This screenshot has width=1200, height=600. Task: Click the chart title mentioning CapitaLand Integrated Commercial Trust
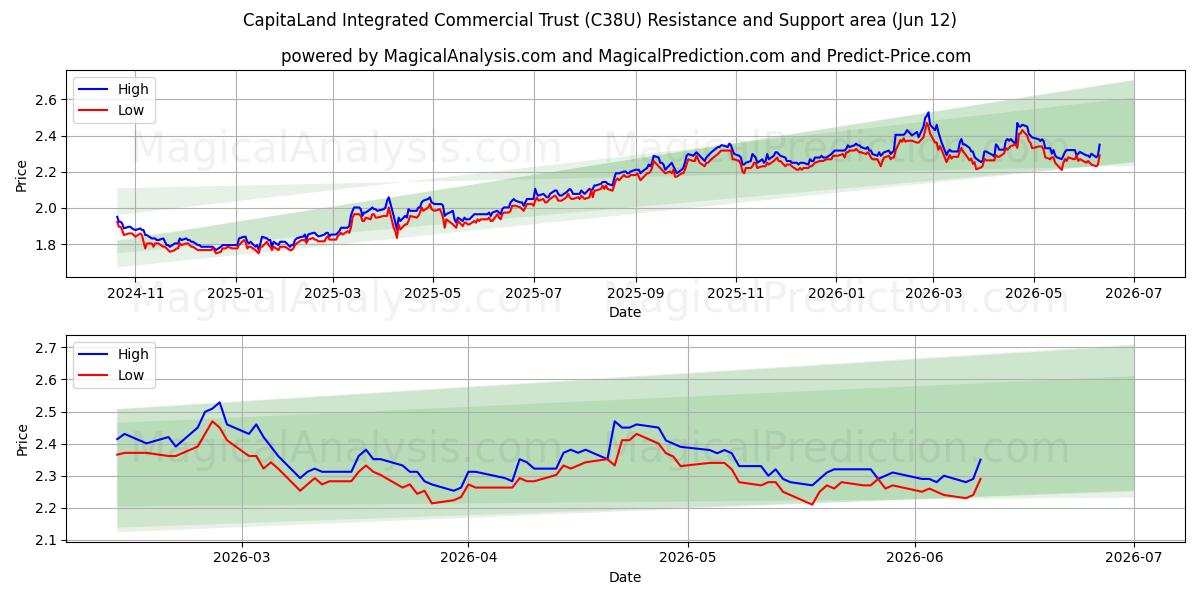click(599, 20)
